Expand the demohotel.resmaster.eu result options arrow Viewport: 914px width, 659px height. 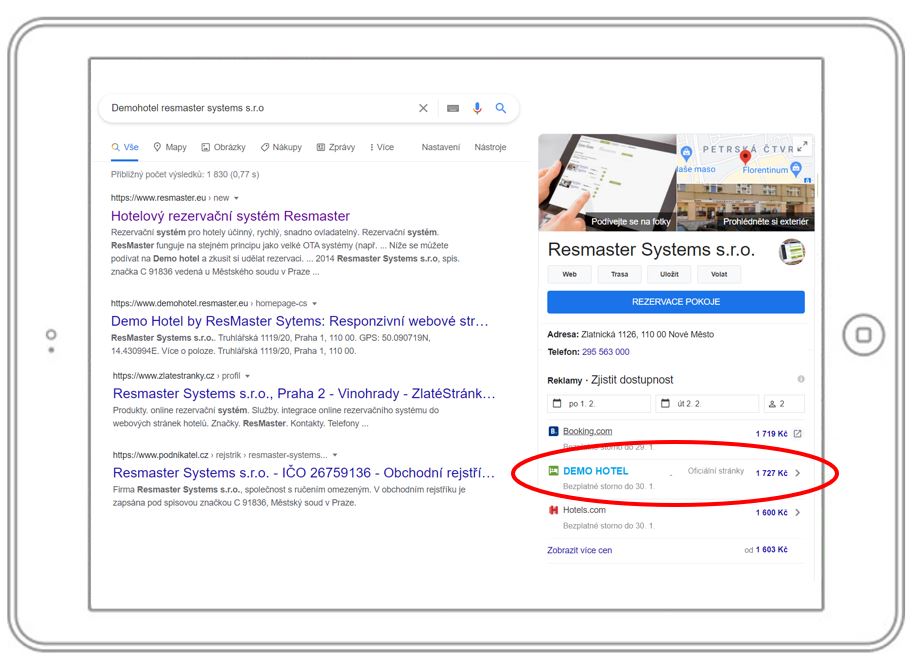pos(314,304)
